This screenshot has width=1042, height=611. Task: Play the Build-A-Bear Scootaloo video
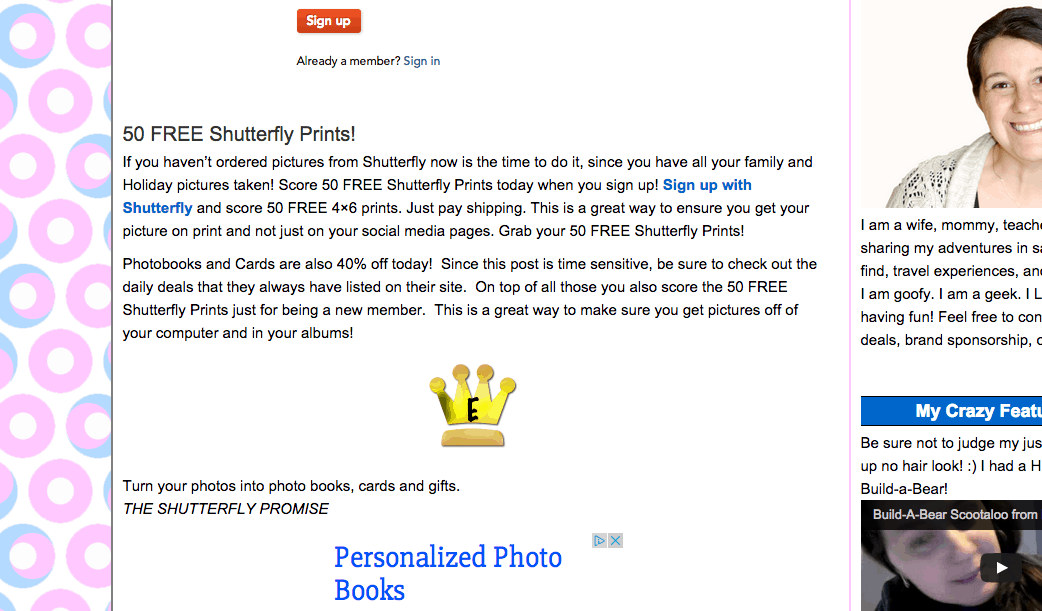coord(1001,568)
